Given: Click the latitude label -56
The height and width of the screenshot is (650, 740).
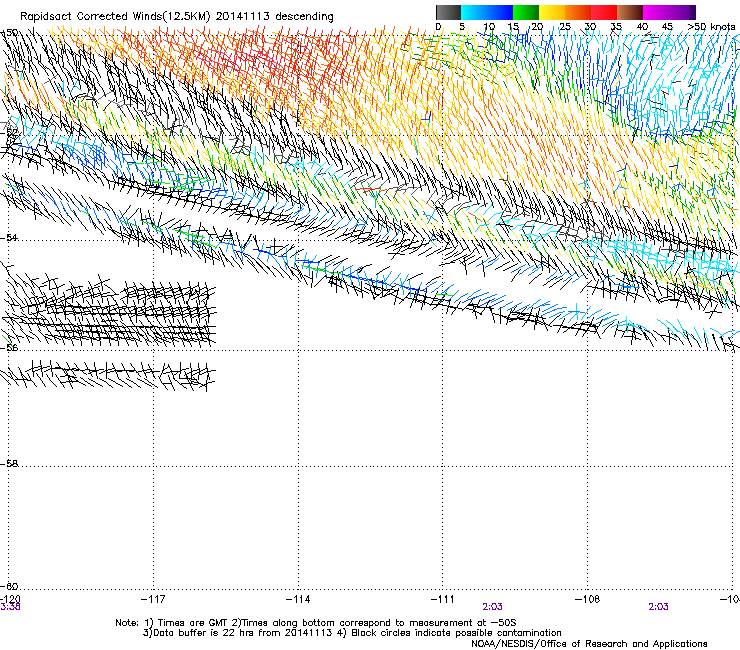Looking at the screenshot, I should tap(9, 347).
